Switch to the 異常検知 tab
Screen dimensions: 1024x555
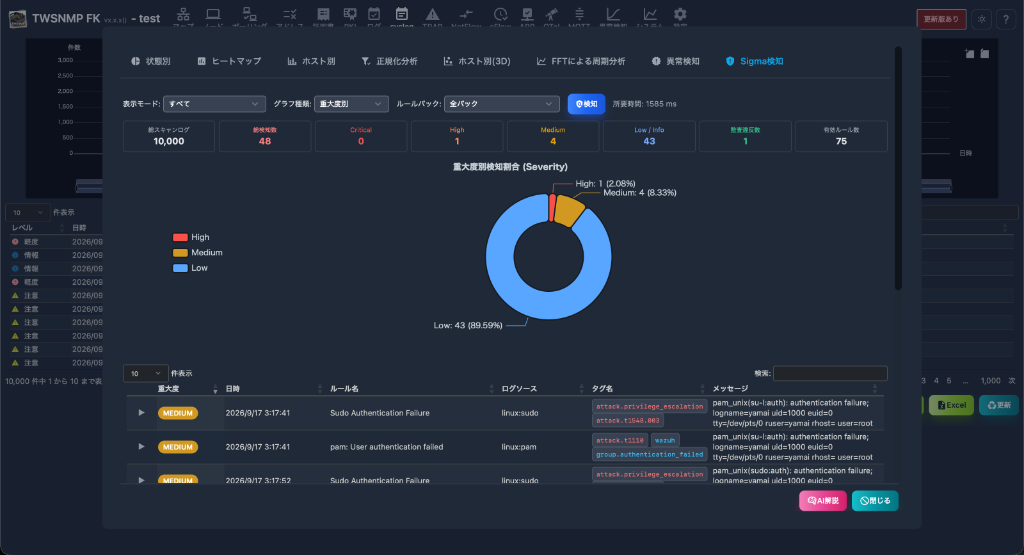tap(675, 61)
